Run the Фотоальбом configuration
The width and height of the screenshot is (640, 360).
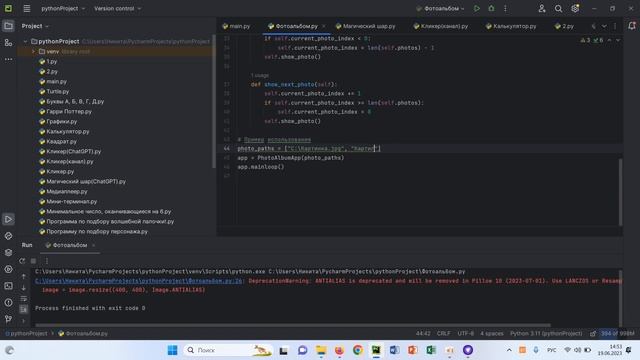[x=477, y=8]
